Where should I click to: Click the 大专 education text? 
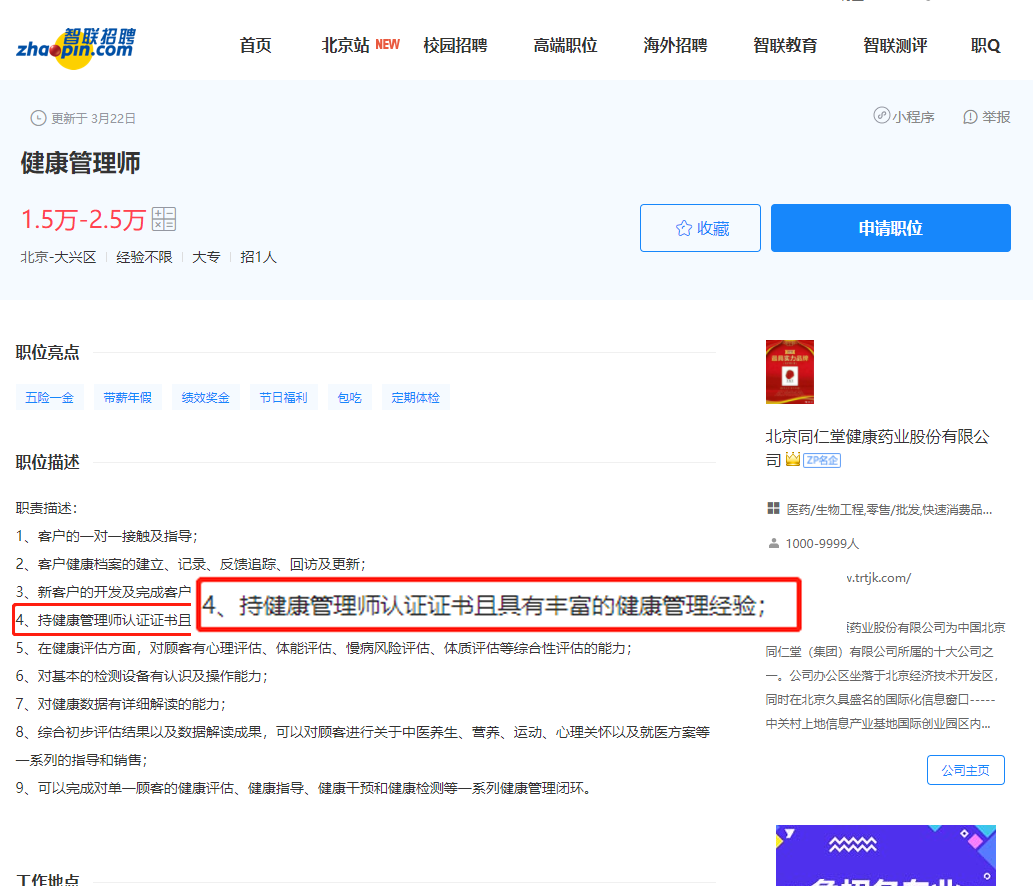click(x=206, y=257)
